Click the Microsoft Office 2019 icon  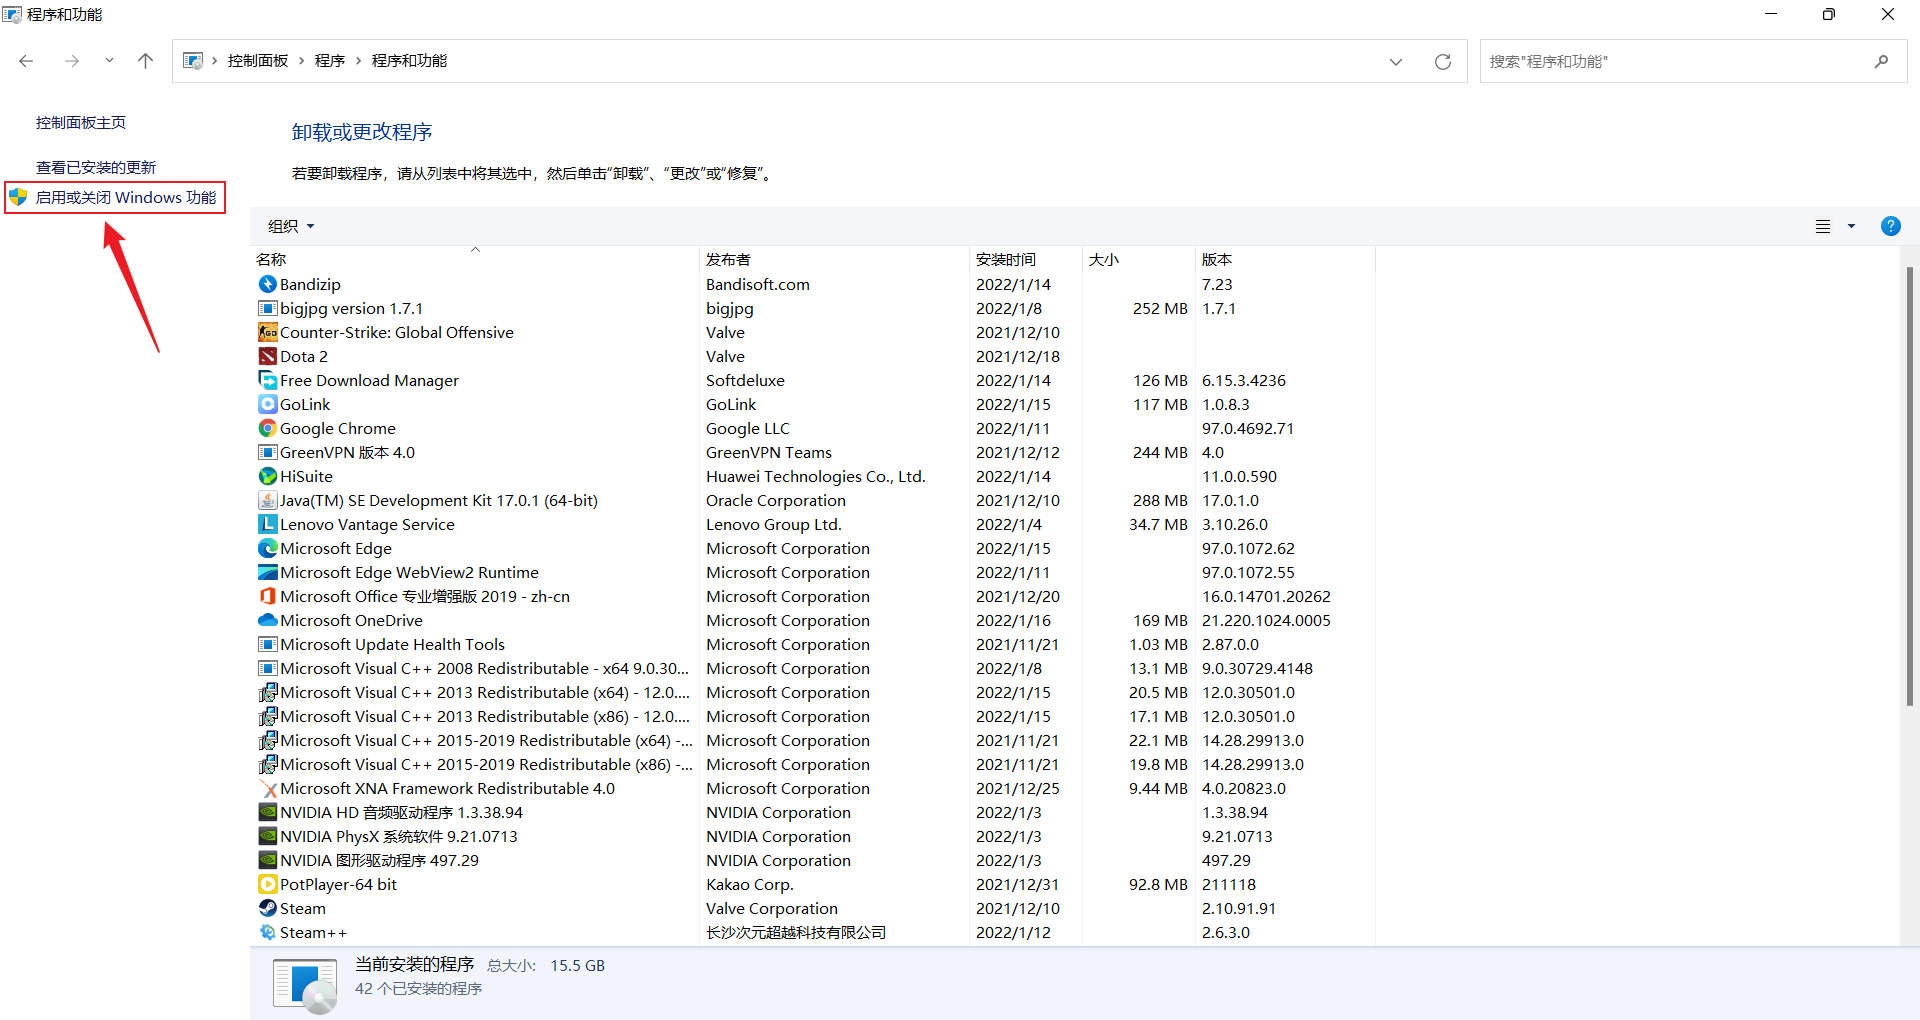[x=267, y=596]
